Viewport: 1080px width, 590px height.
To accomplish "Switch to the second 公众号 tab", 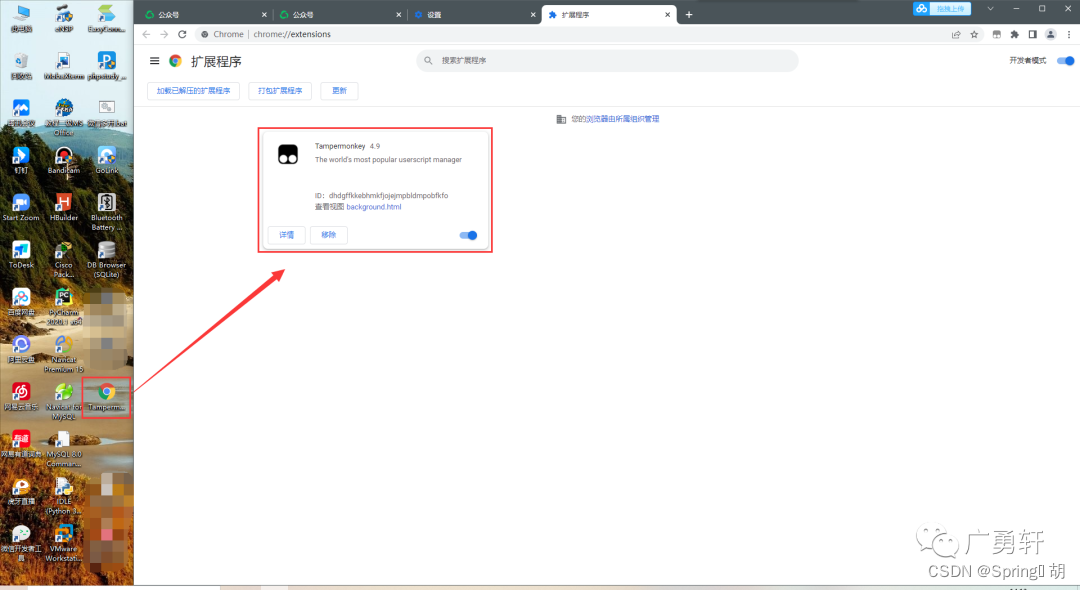I will coord(340,14).
